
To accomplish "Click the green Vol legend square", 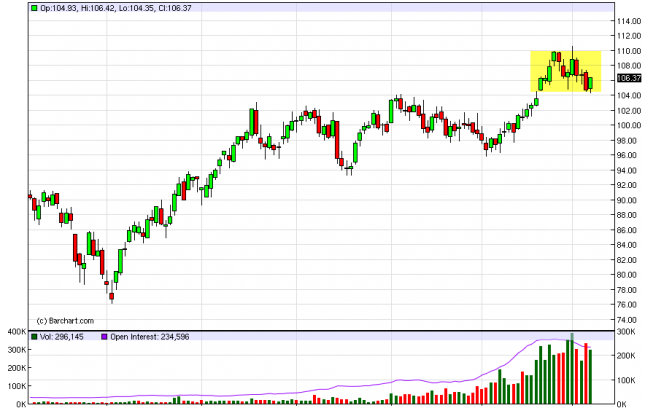I will pyautogui.click(x=34, y=336).
